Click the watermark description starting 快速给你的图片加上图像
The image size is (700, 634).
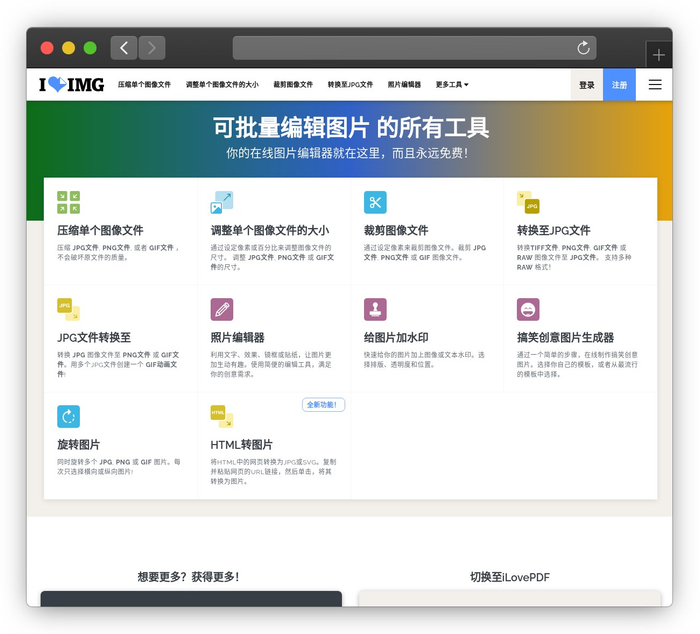(x=424, y=359)
